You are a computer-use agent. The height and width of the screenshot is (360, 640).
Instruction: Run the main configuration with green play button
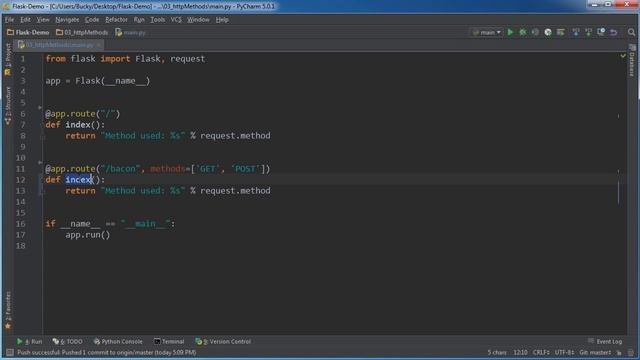pyautogui.click(x=510, y=32)
